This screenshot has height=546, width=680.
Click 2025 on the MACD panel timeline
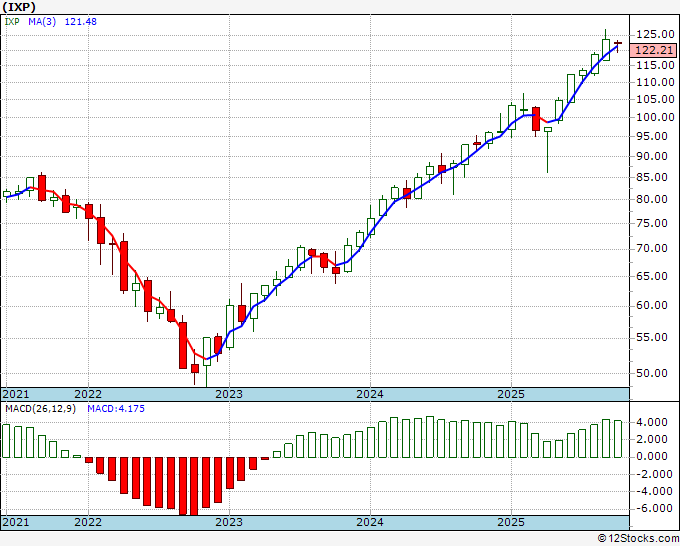click(511, 522)
